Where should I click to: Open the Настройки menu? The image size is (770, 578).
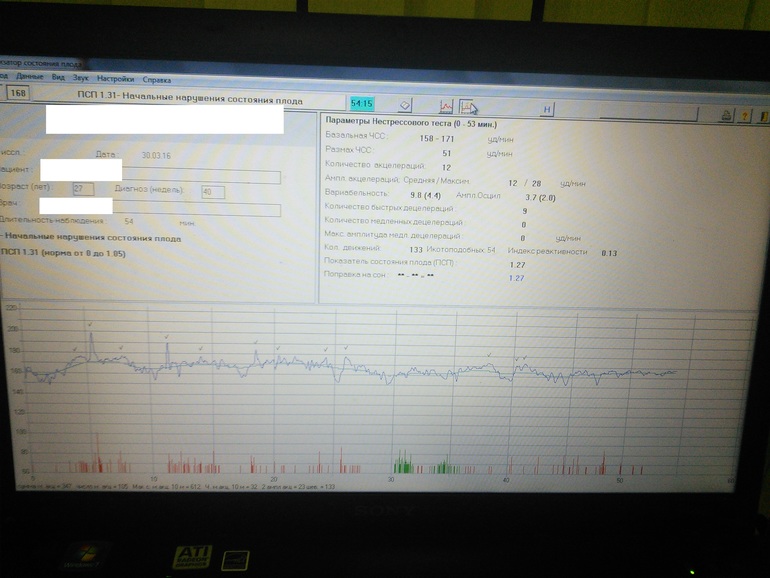116,79
